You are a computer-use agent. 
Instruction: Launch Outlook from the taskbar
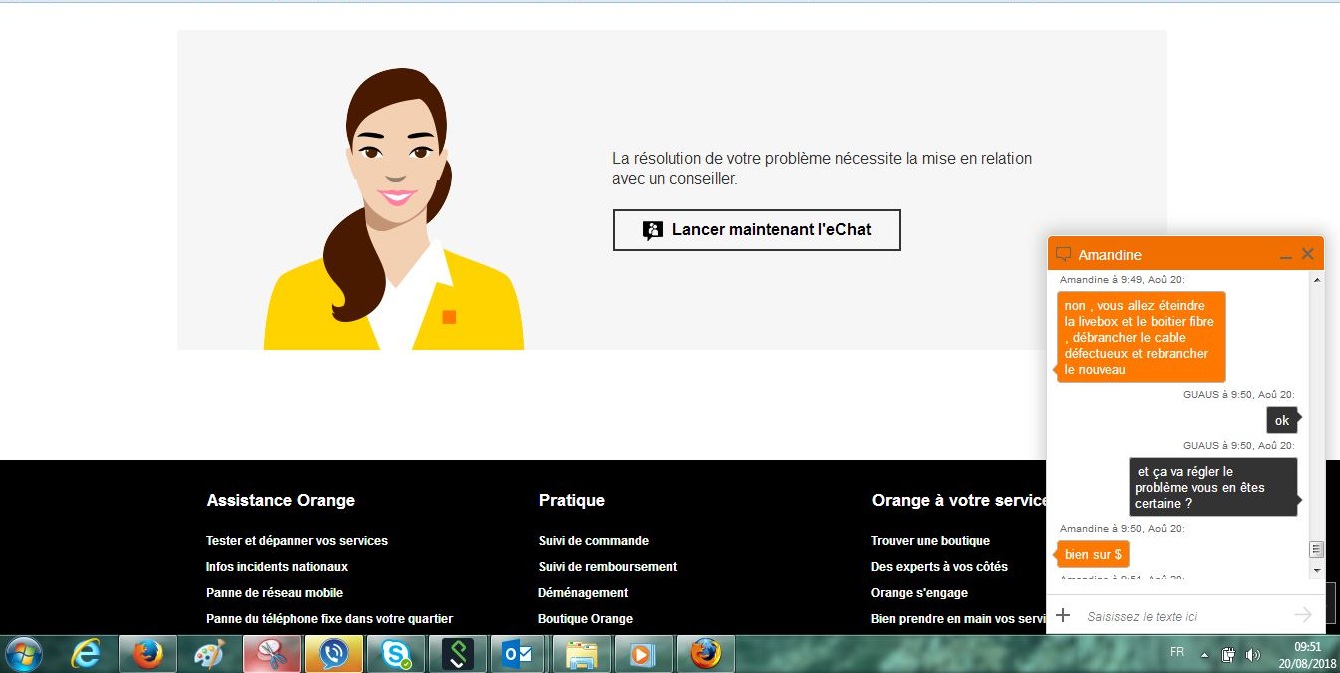click(x=518, y=654)
